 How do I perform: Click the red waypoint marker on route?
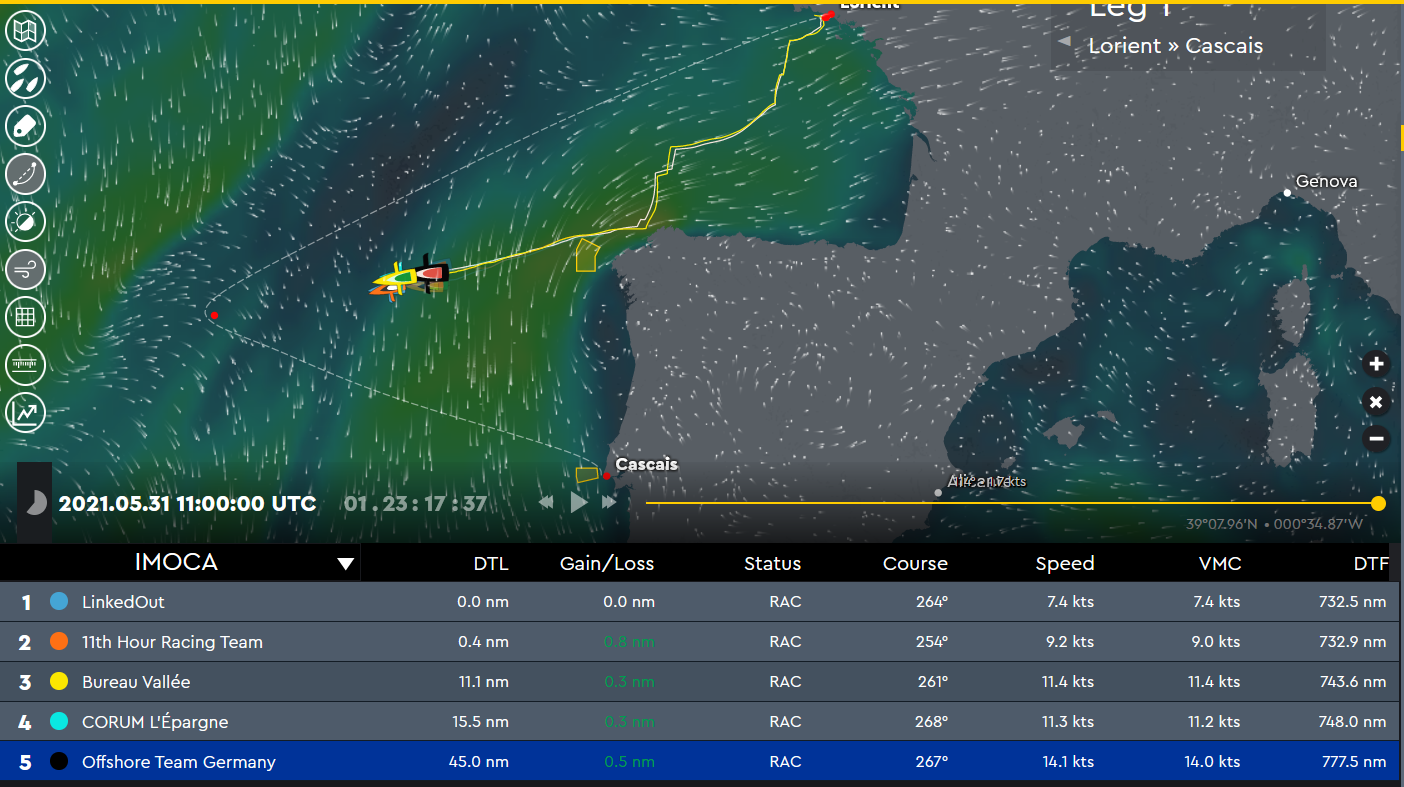point(214,315)
